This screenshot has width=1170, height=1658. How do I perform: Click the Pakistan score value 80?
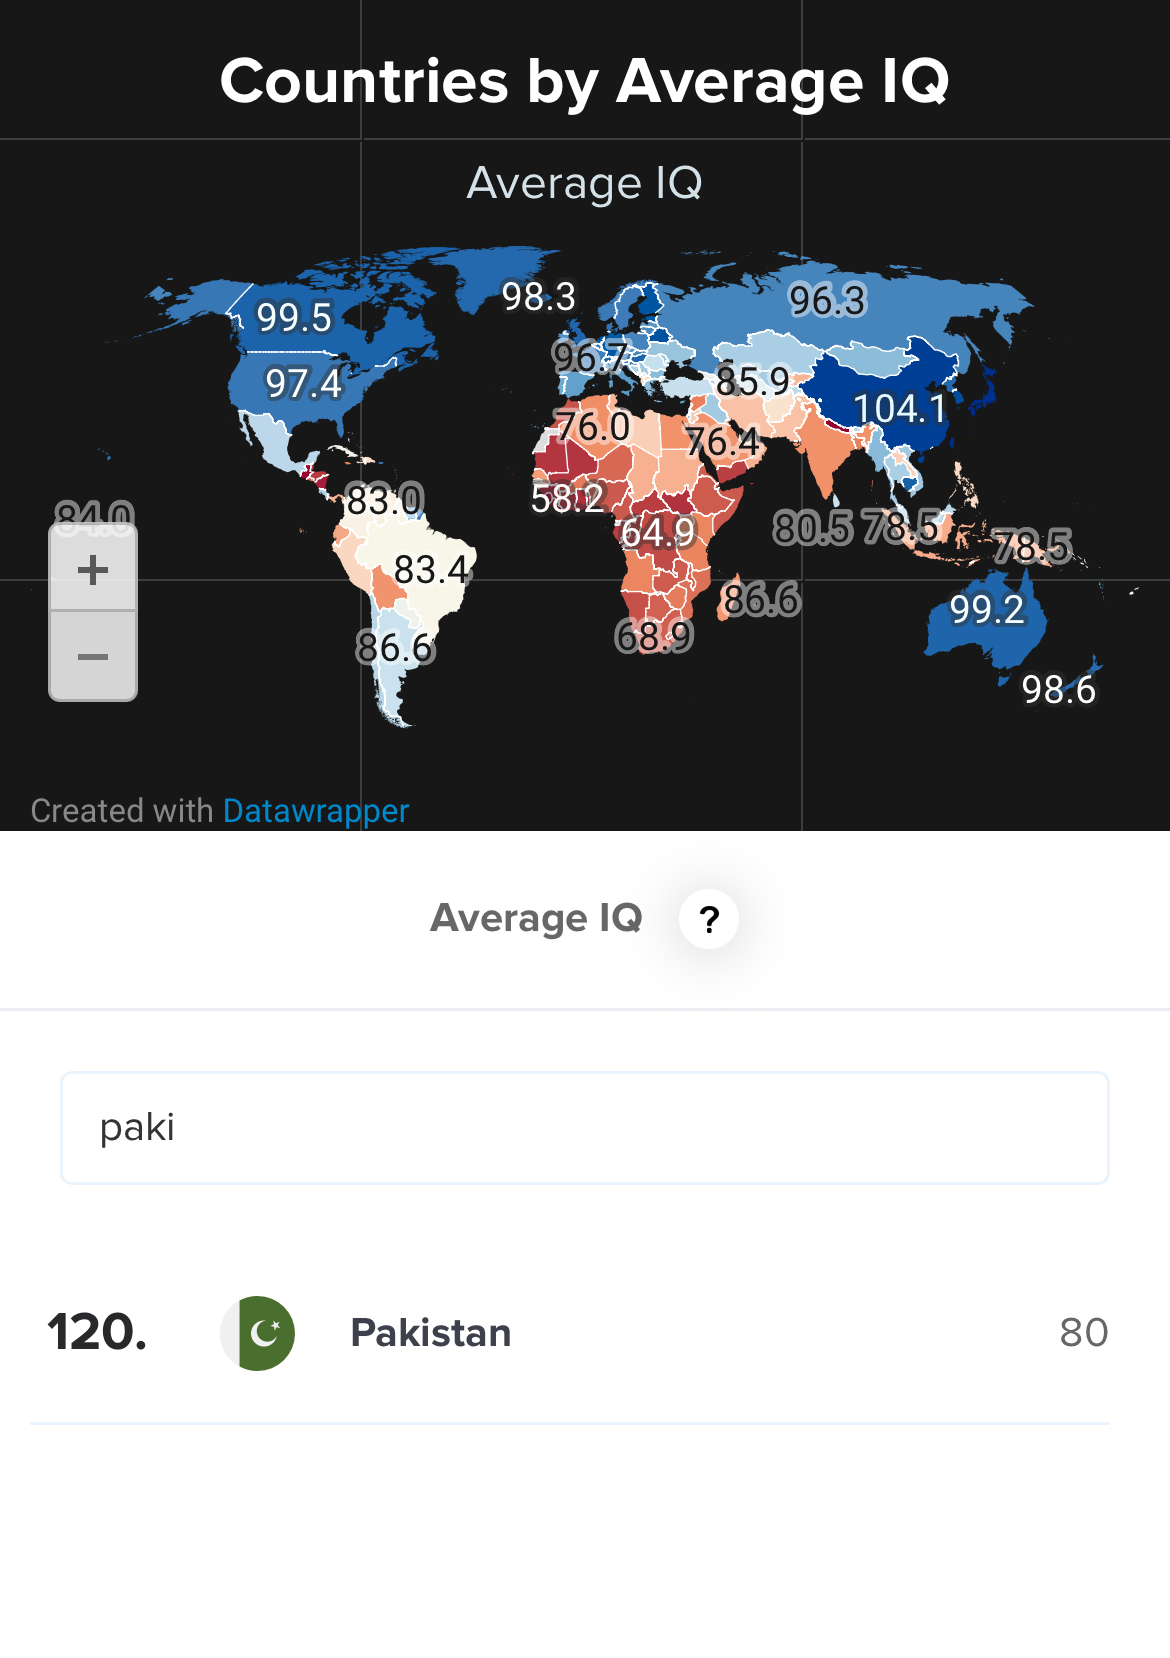1084,1333
